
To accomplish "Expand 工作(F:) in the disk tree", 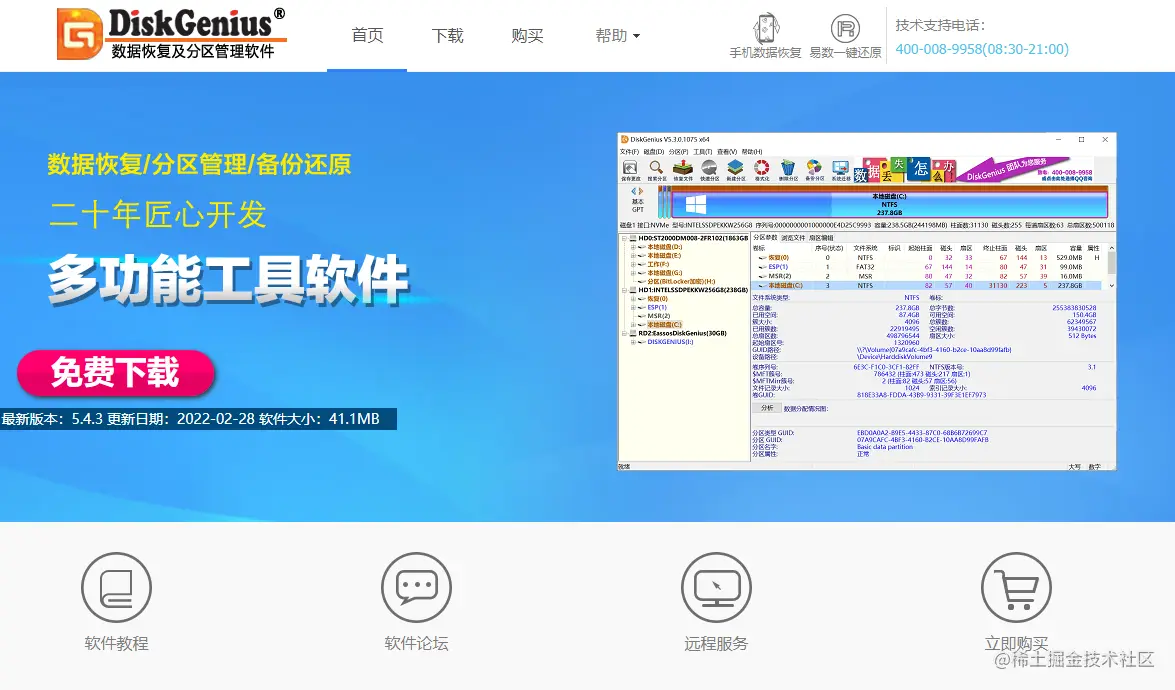I will tap(632, 264).
